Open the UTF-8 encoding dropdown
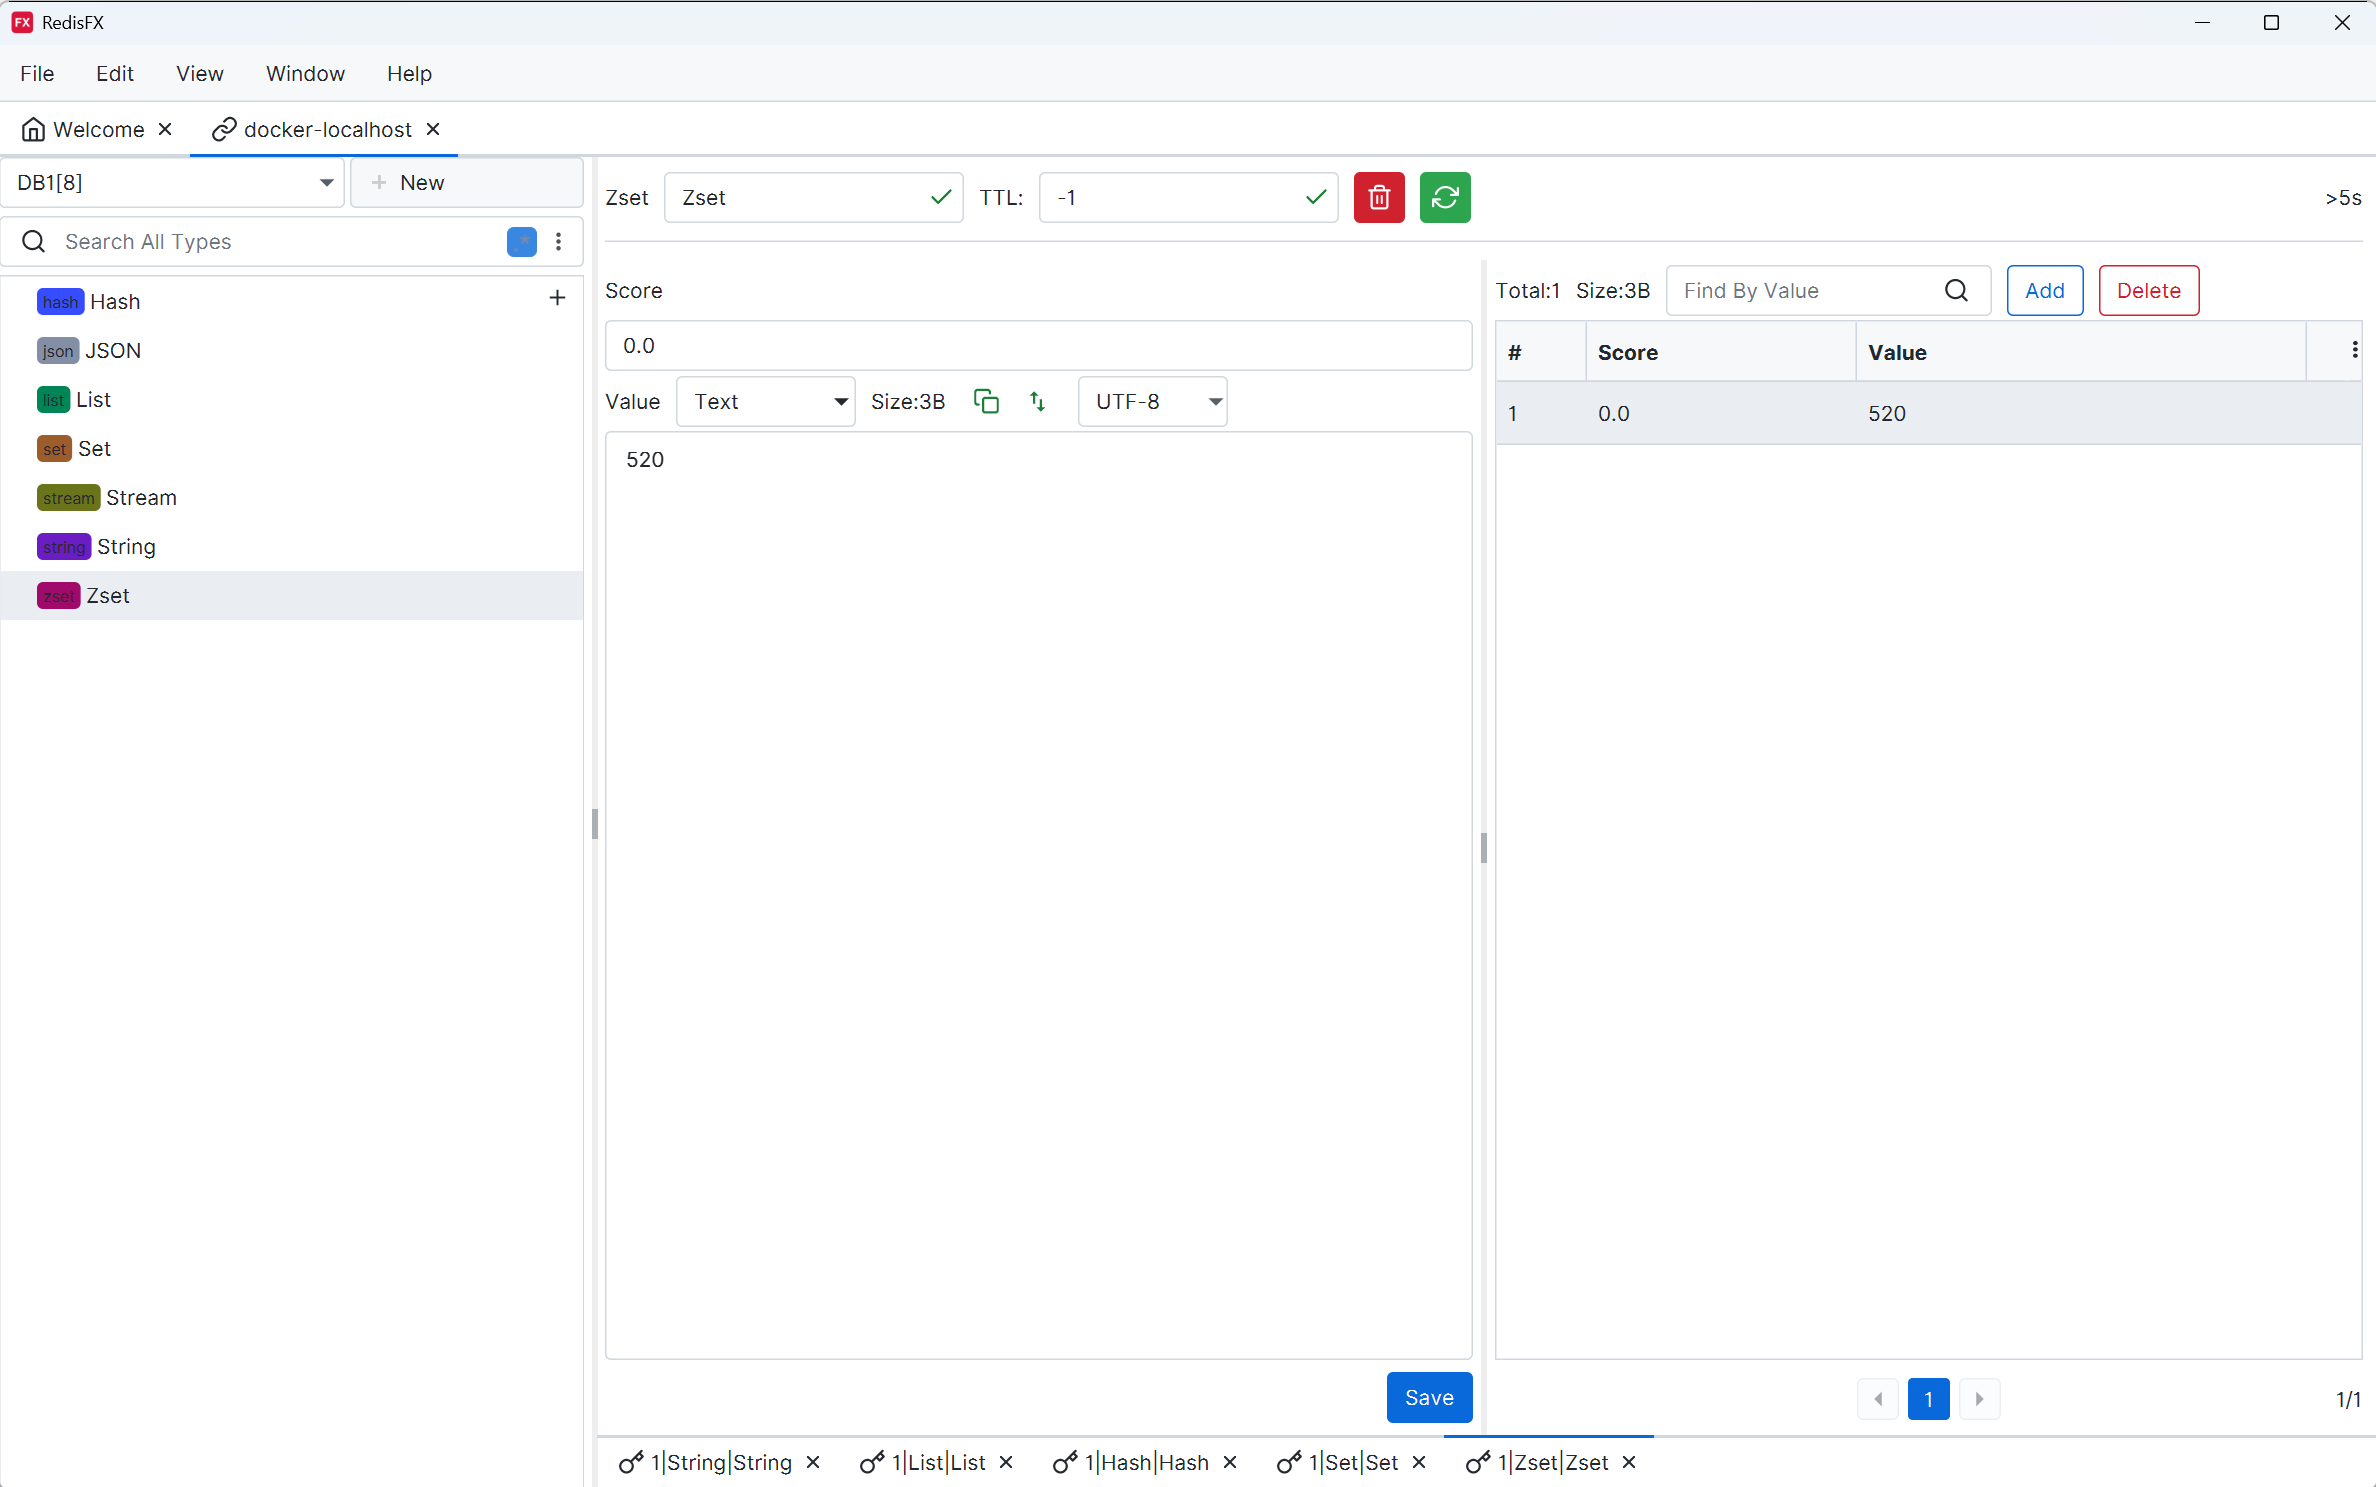Viewport: 2376px width, 1487px height. [1153, 402]
